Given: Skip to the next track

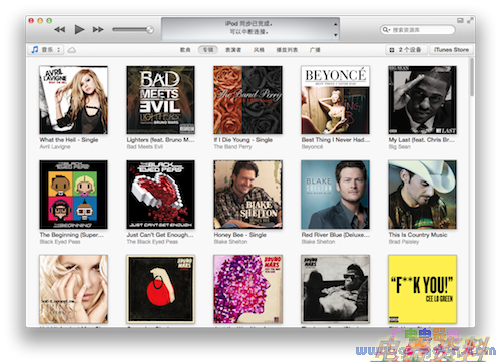Looking at the screenshot, I should click(98, 30).
